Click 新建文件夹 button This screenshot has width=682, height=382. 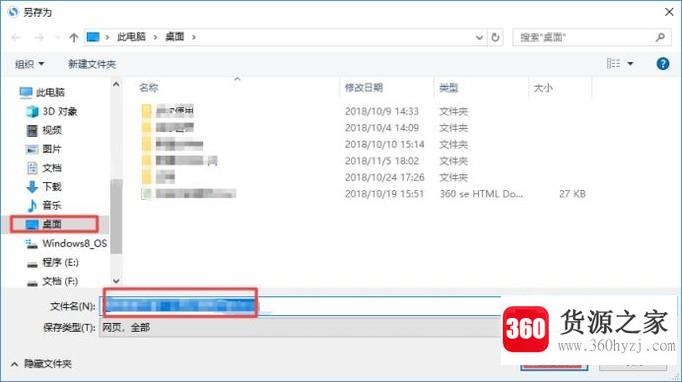(92, 64)
